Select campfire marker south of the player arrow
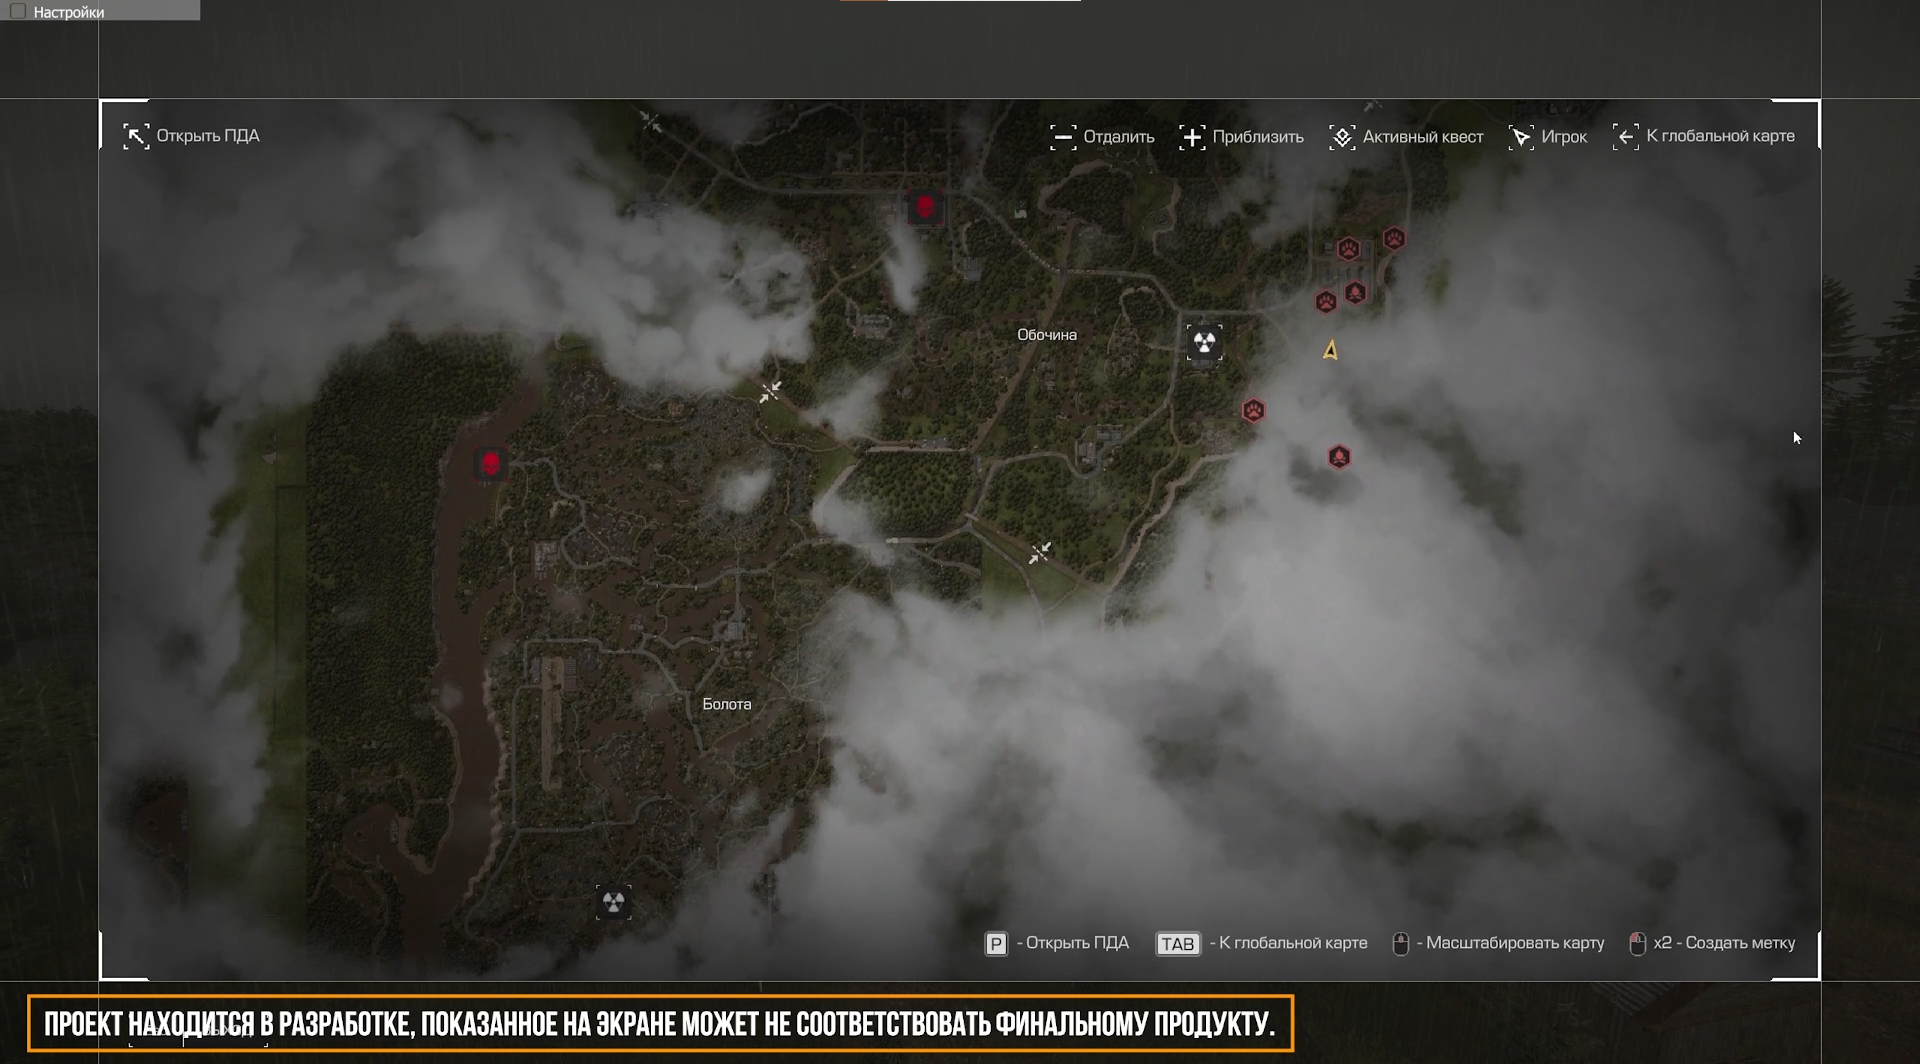 pos(1339,457)
